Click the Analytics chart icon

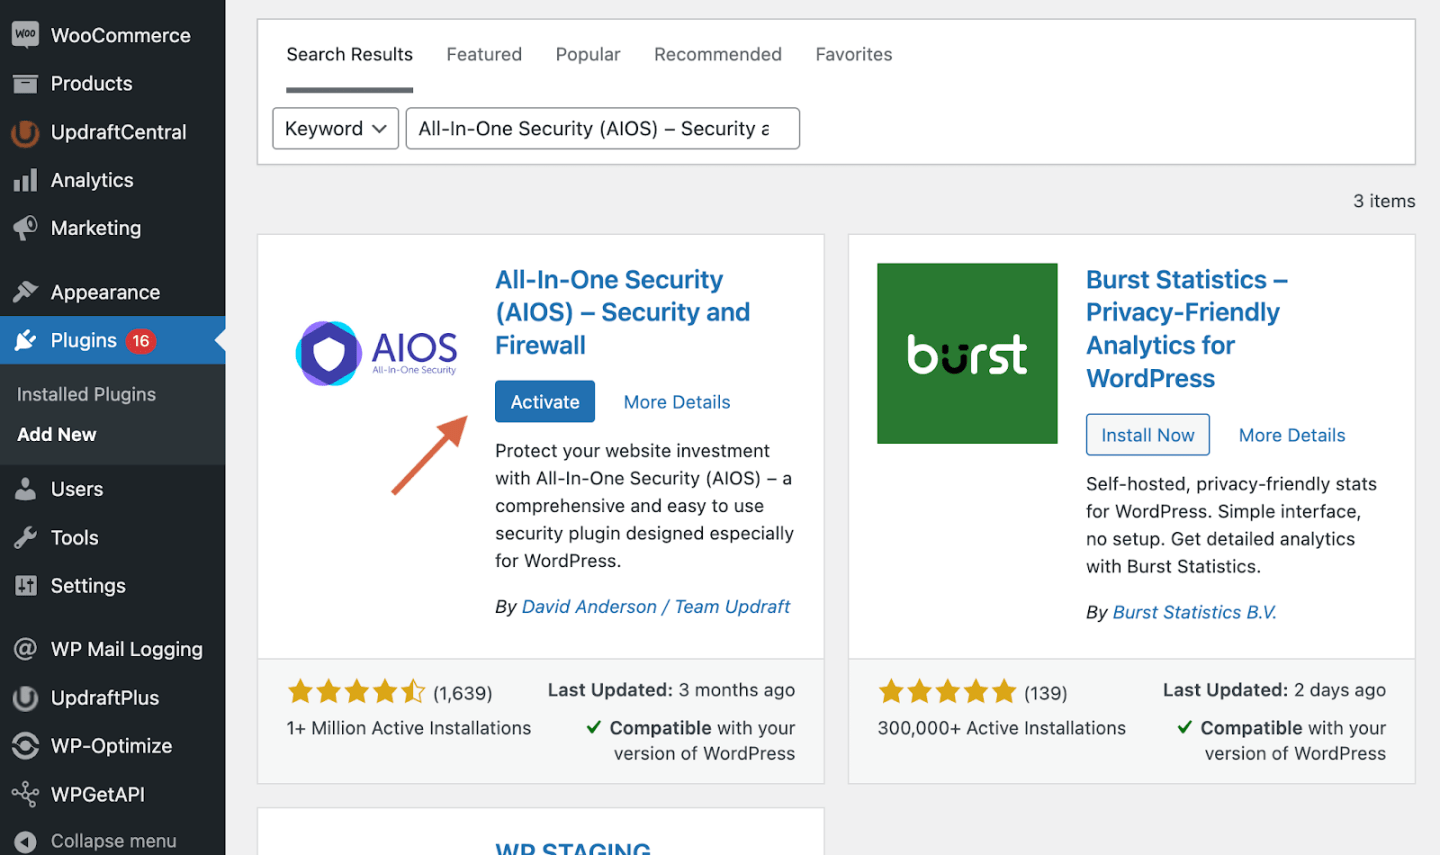[24, 180]
